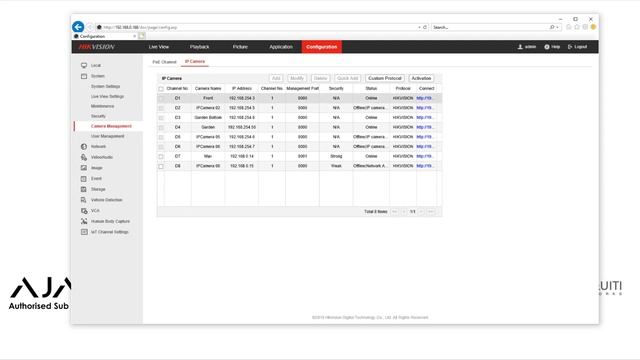This screenshot has width=640, height=360.
Task: Click the Help question mark icon
Action: pos(547,47)
